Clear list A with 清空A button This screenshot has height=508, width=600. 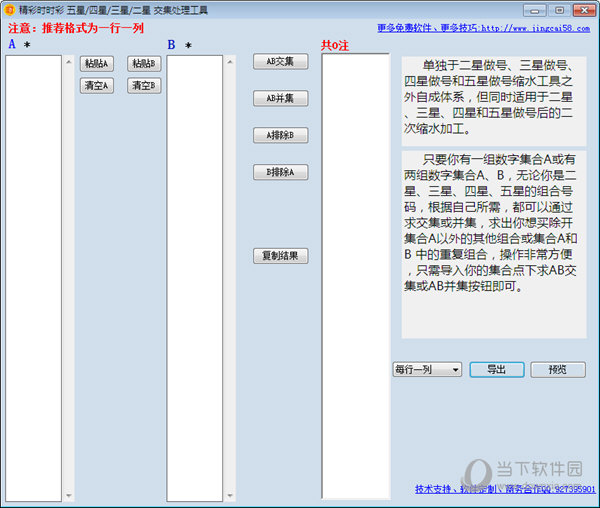click(x=97, y=85)
